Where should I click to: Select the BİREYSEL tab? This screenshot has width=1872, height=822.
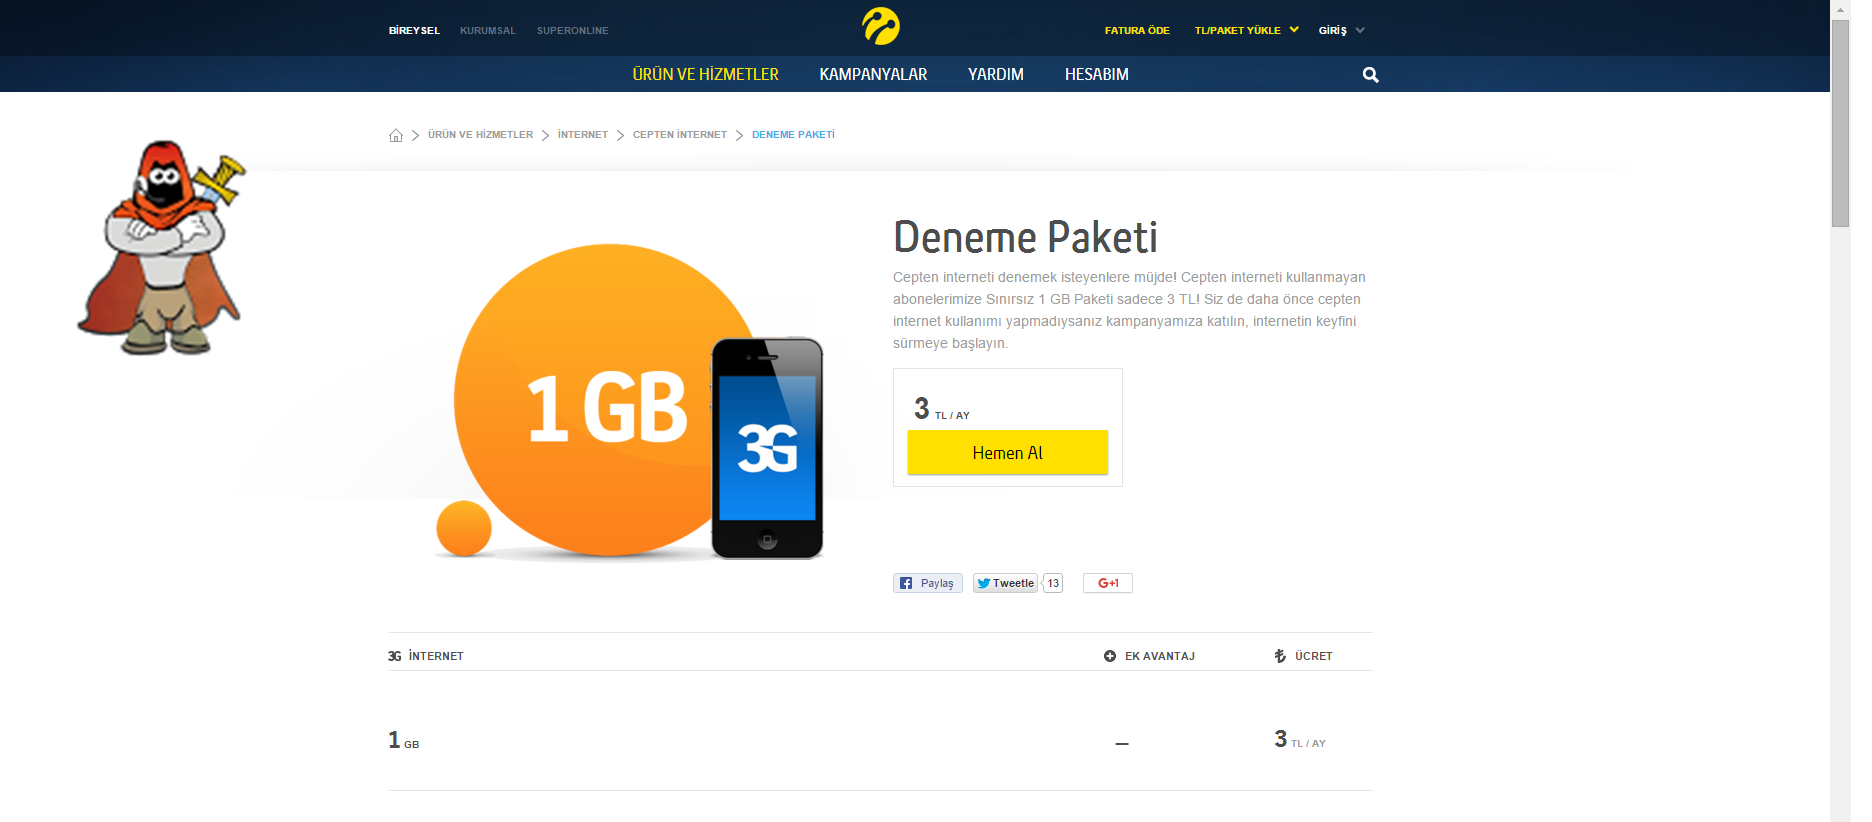click(x=414, y=31)
